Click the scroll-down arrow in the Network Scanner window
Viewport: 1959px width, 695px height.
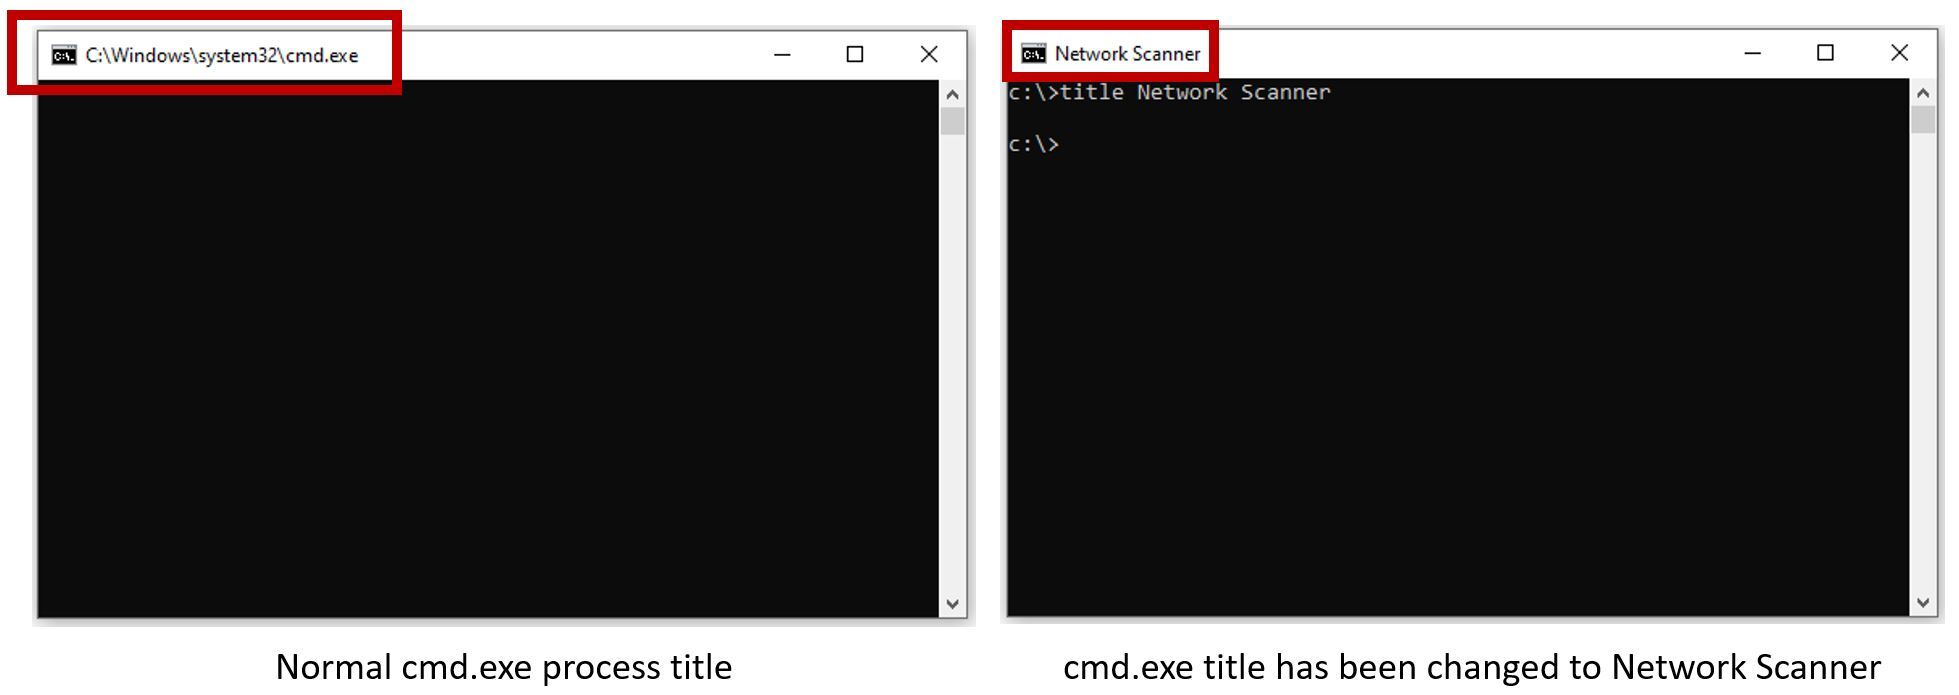tap(1922, 602)
